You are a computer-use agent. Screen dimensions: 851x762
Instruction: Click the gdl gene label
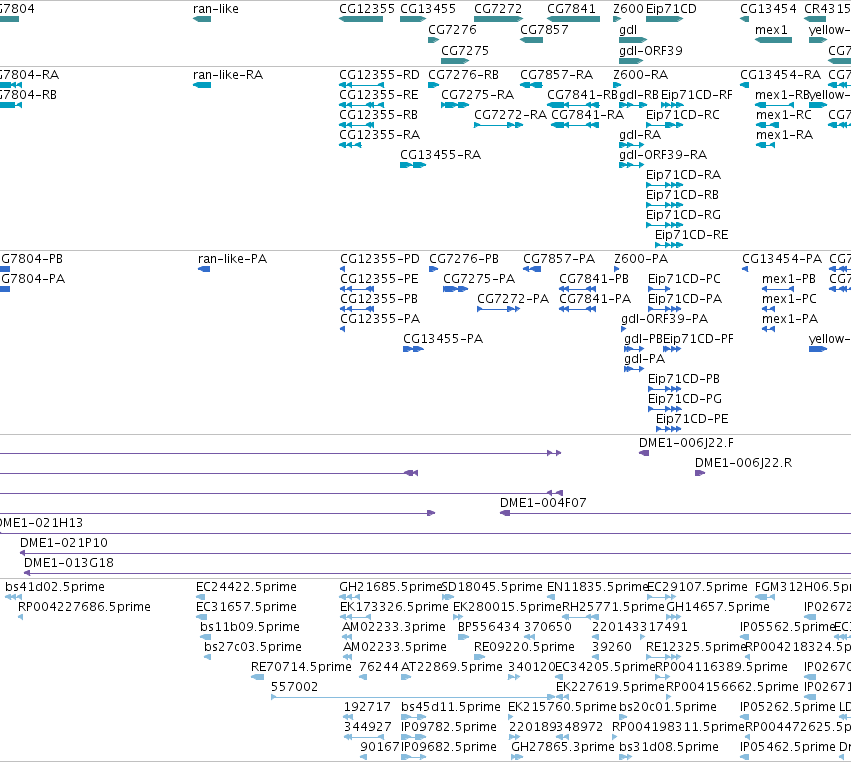pos(628,30)
